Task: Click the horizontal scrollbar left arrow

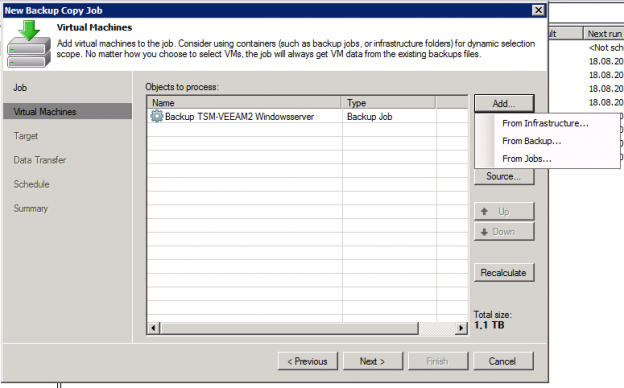Action: 154,328
